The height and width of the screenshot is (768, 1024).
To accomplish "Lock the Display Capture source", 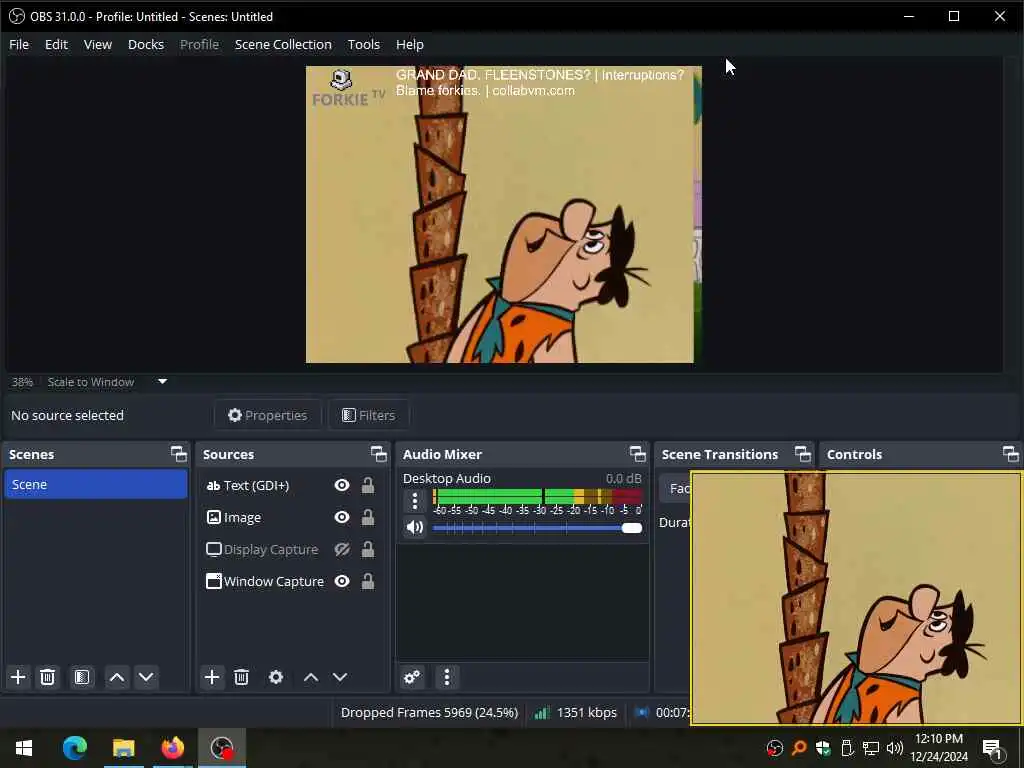I will coord(368,549).
